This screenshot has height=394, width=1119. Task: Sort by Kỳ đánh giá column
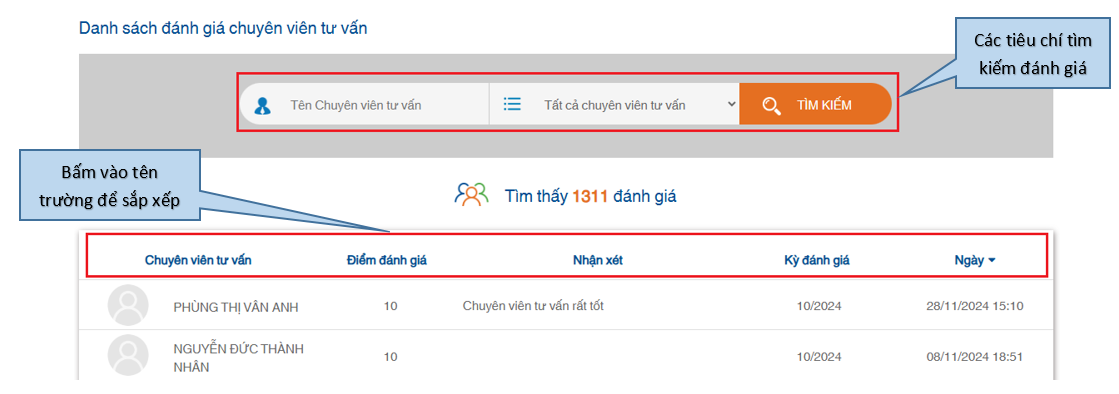pos(816,260)
